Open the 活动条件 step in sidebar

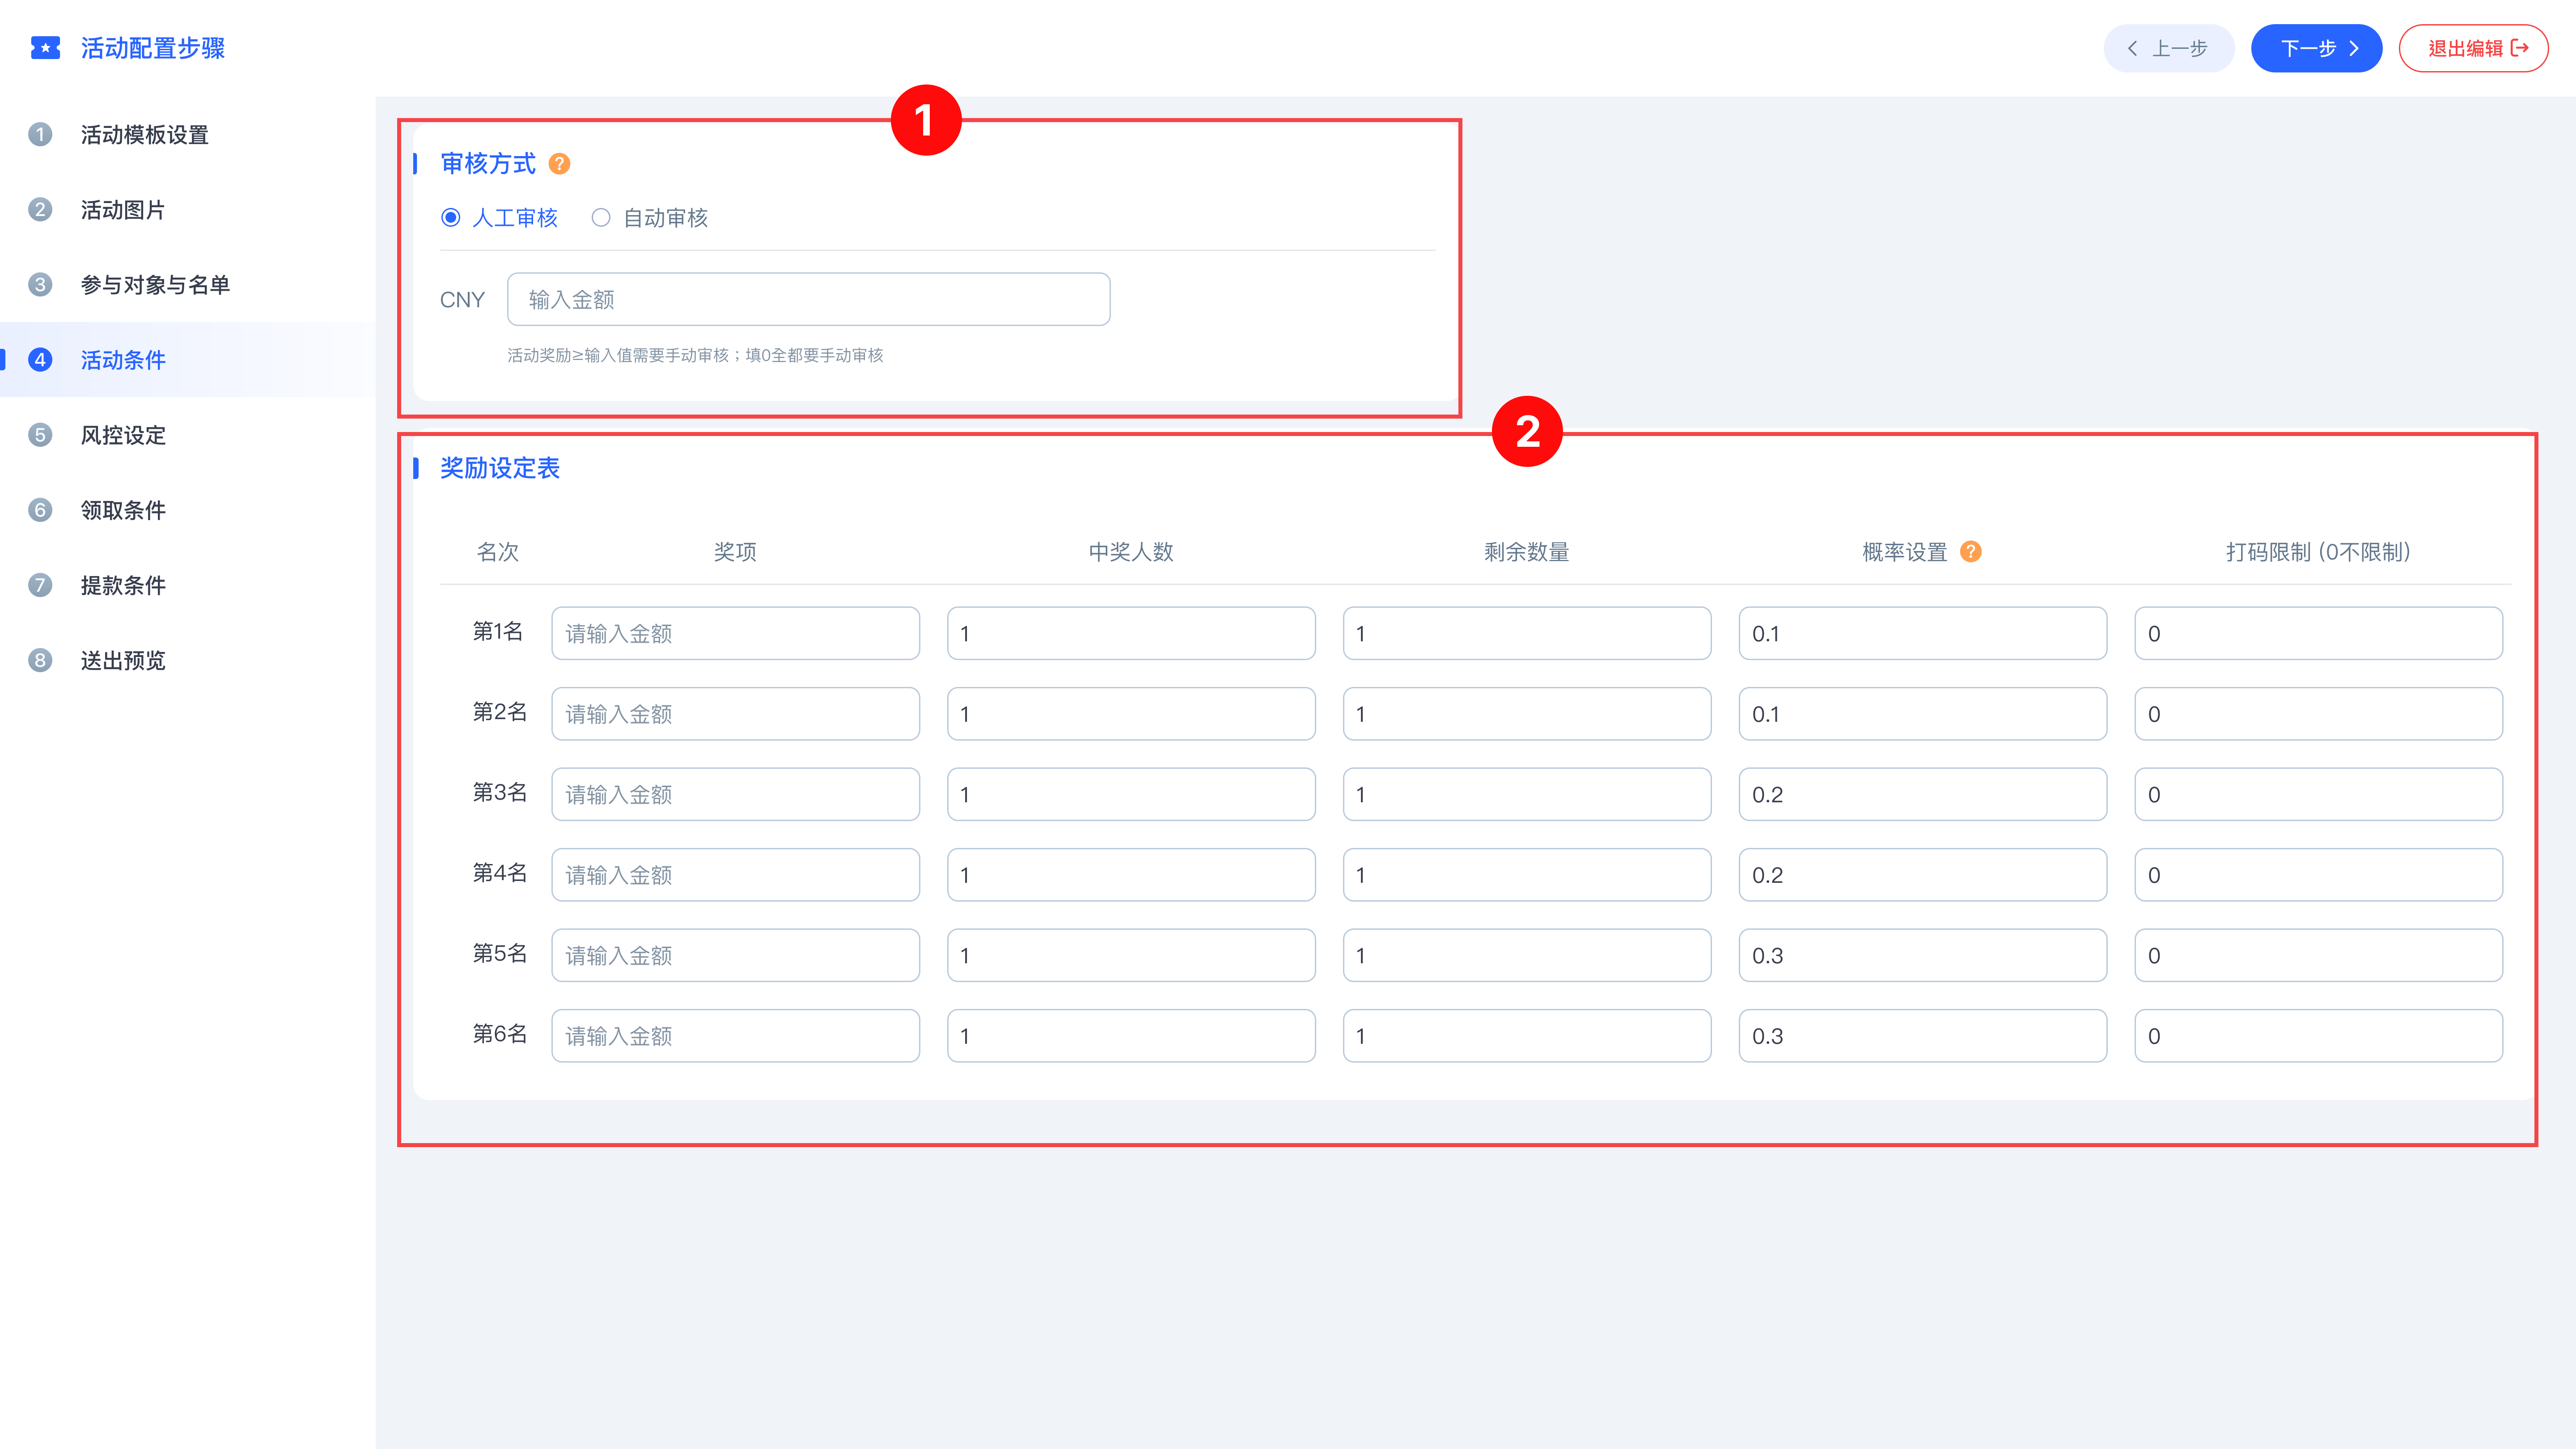click(x=123, y=360)
